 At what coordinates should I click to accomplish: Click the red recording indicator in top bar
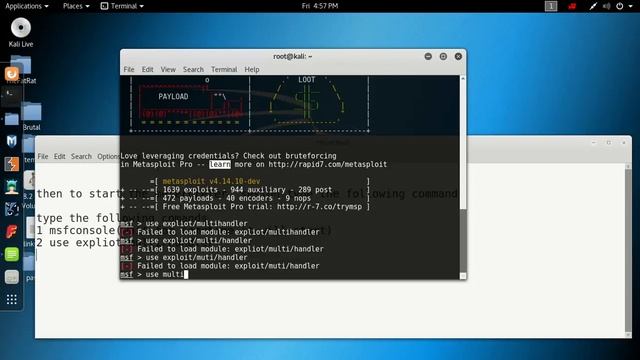click(x=572, y=6)
